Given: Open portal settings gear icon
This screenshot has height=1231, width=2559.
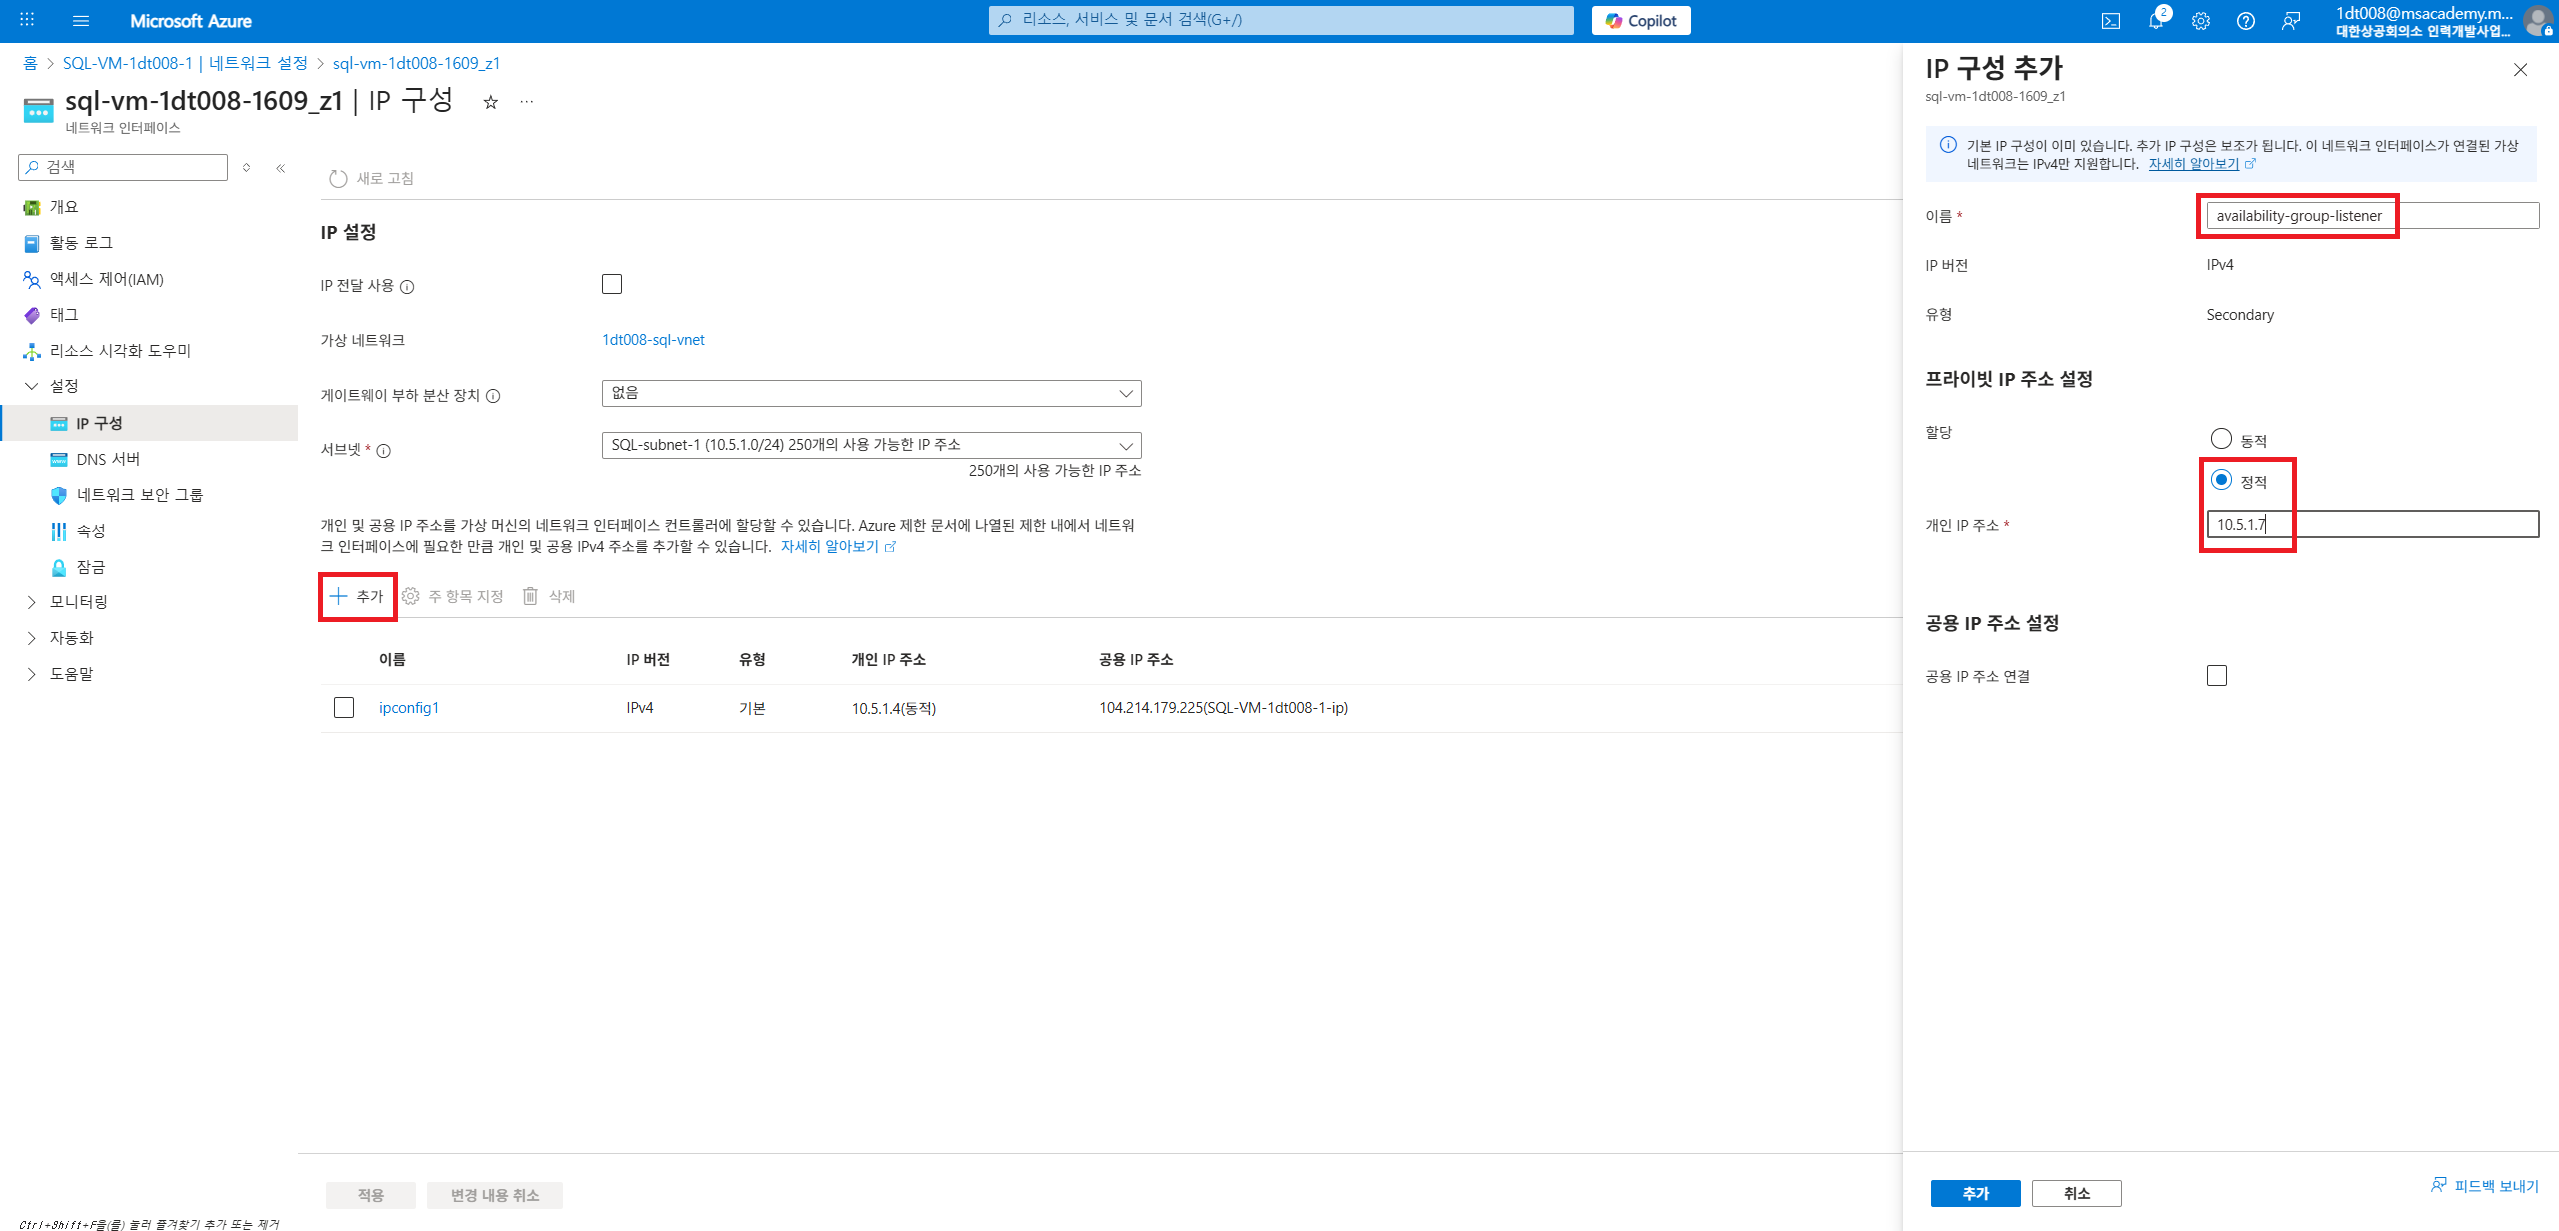Looking at the screenshot, I should point(2200,21).
